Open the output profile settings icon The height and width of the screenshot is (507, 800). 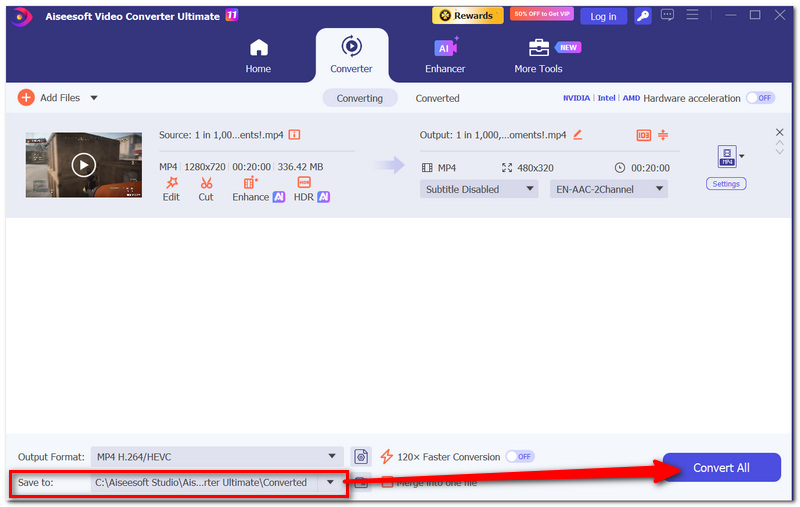(x=361, y=457)
